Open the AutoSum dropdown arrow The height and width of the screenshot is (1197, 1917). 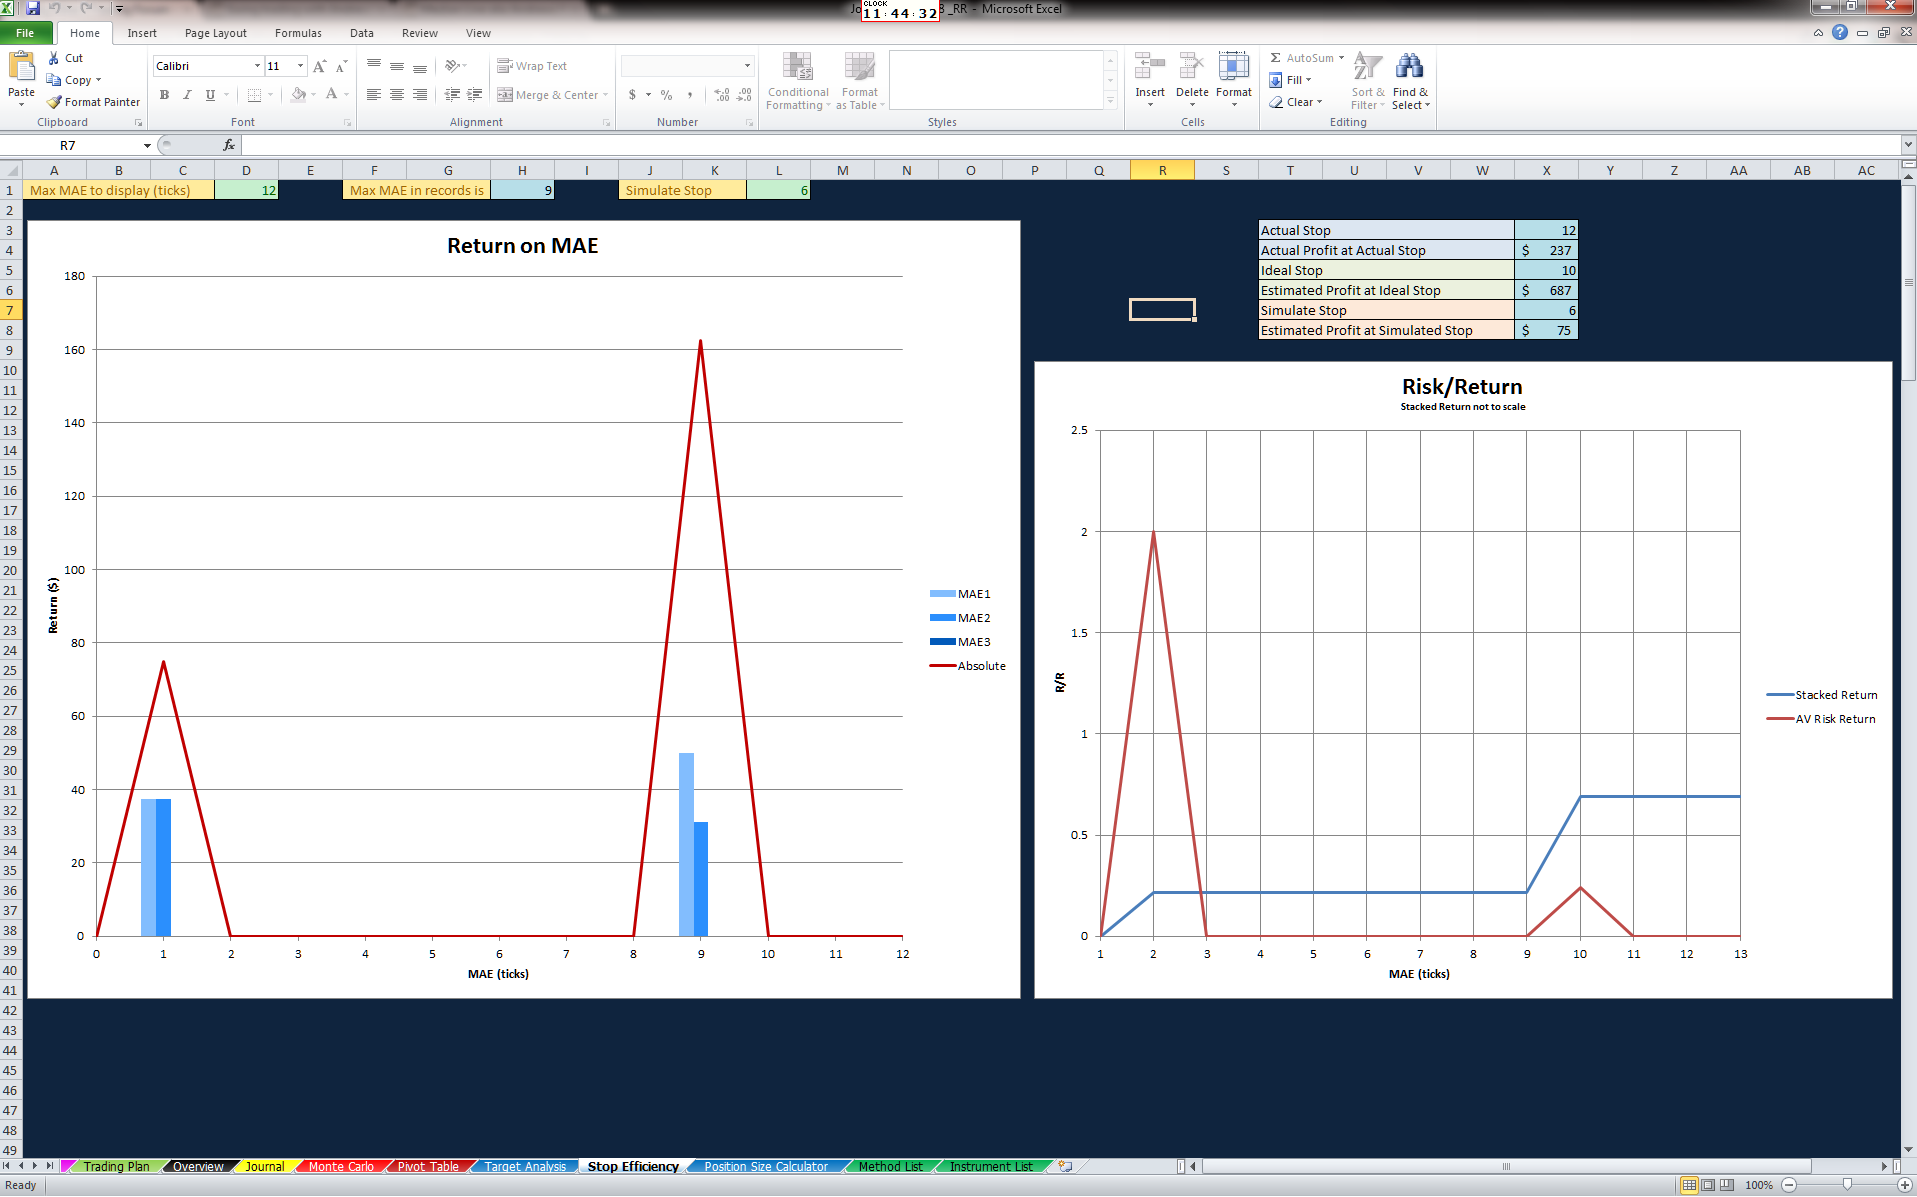1341,58
